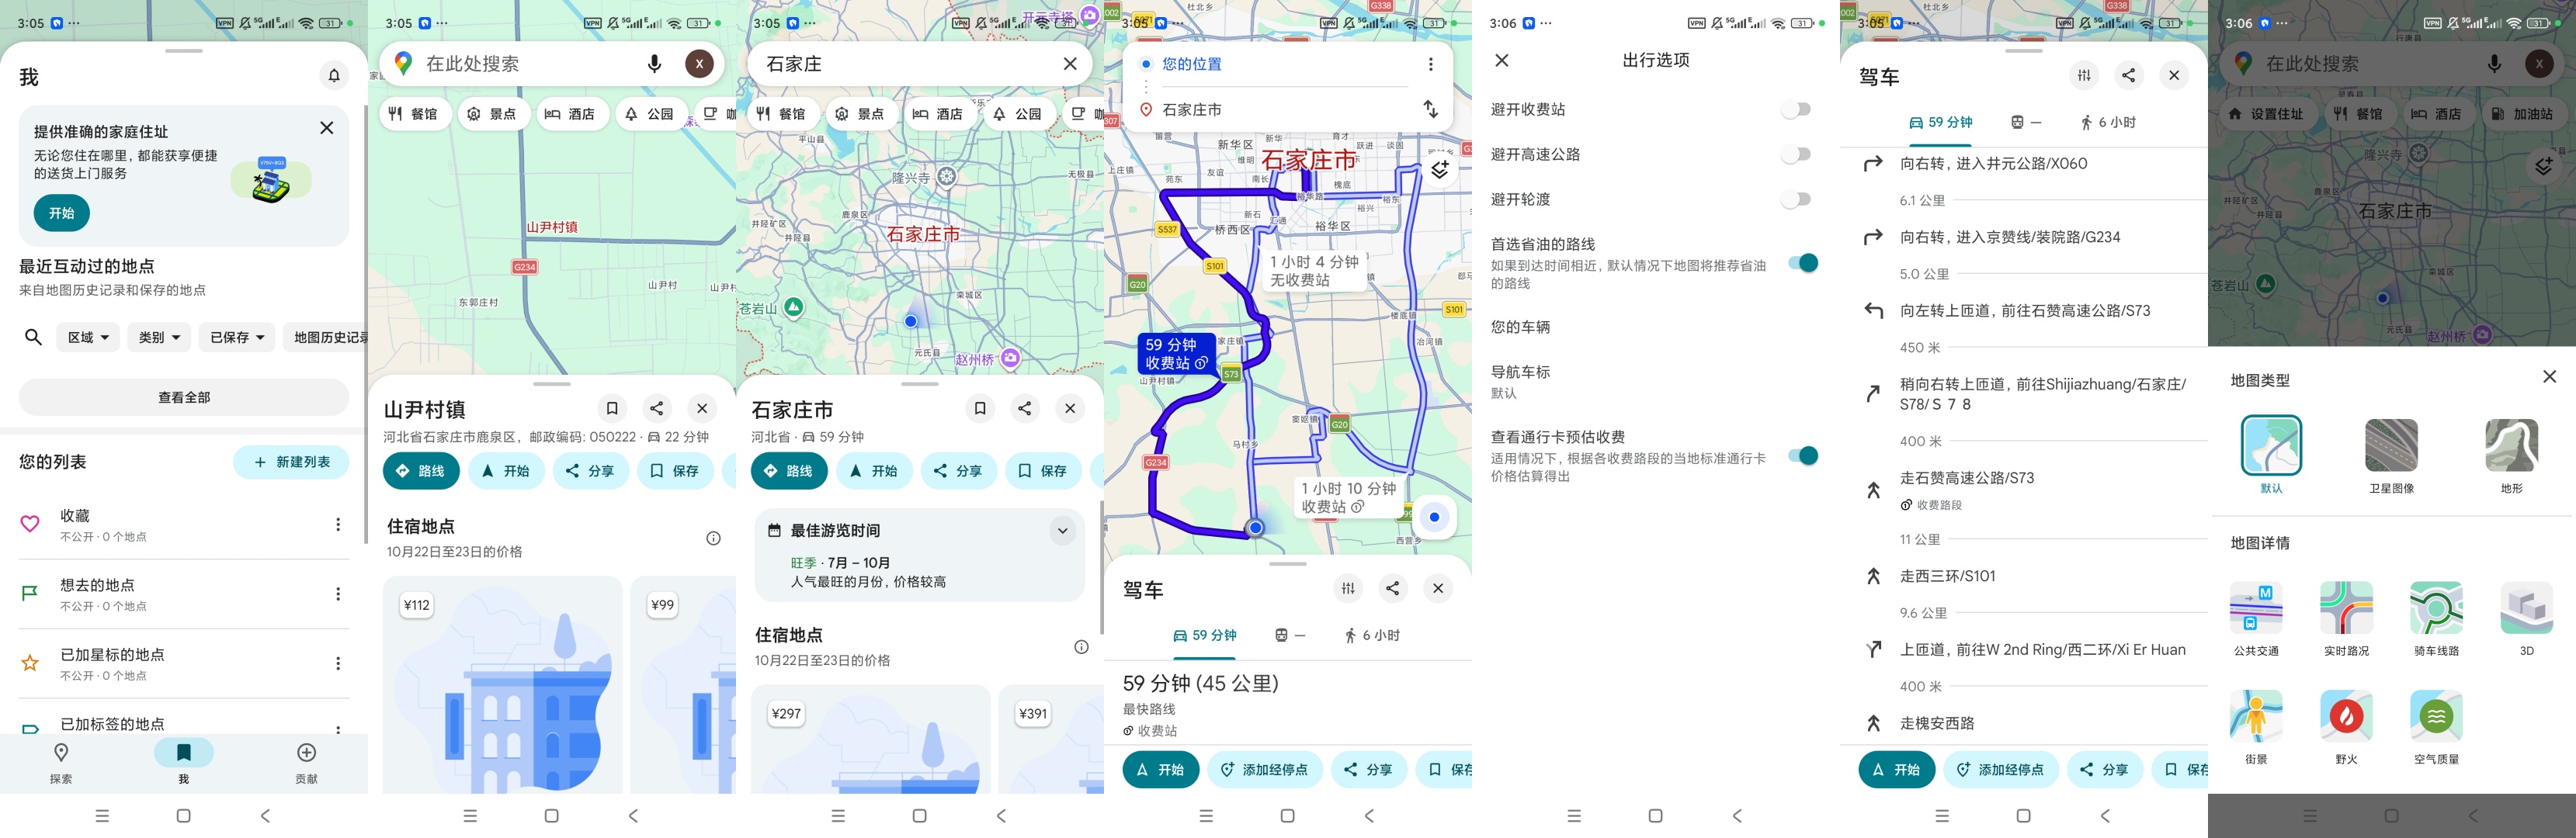The image size is (2576, 838).
Task: Bookmark 山尹村镇 via its header icon
Action: click(612, 408)
